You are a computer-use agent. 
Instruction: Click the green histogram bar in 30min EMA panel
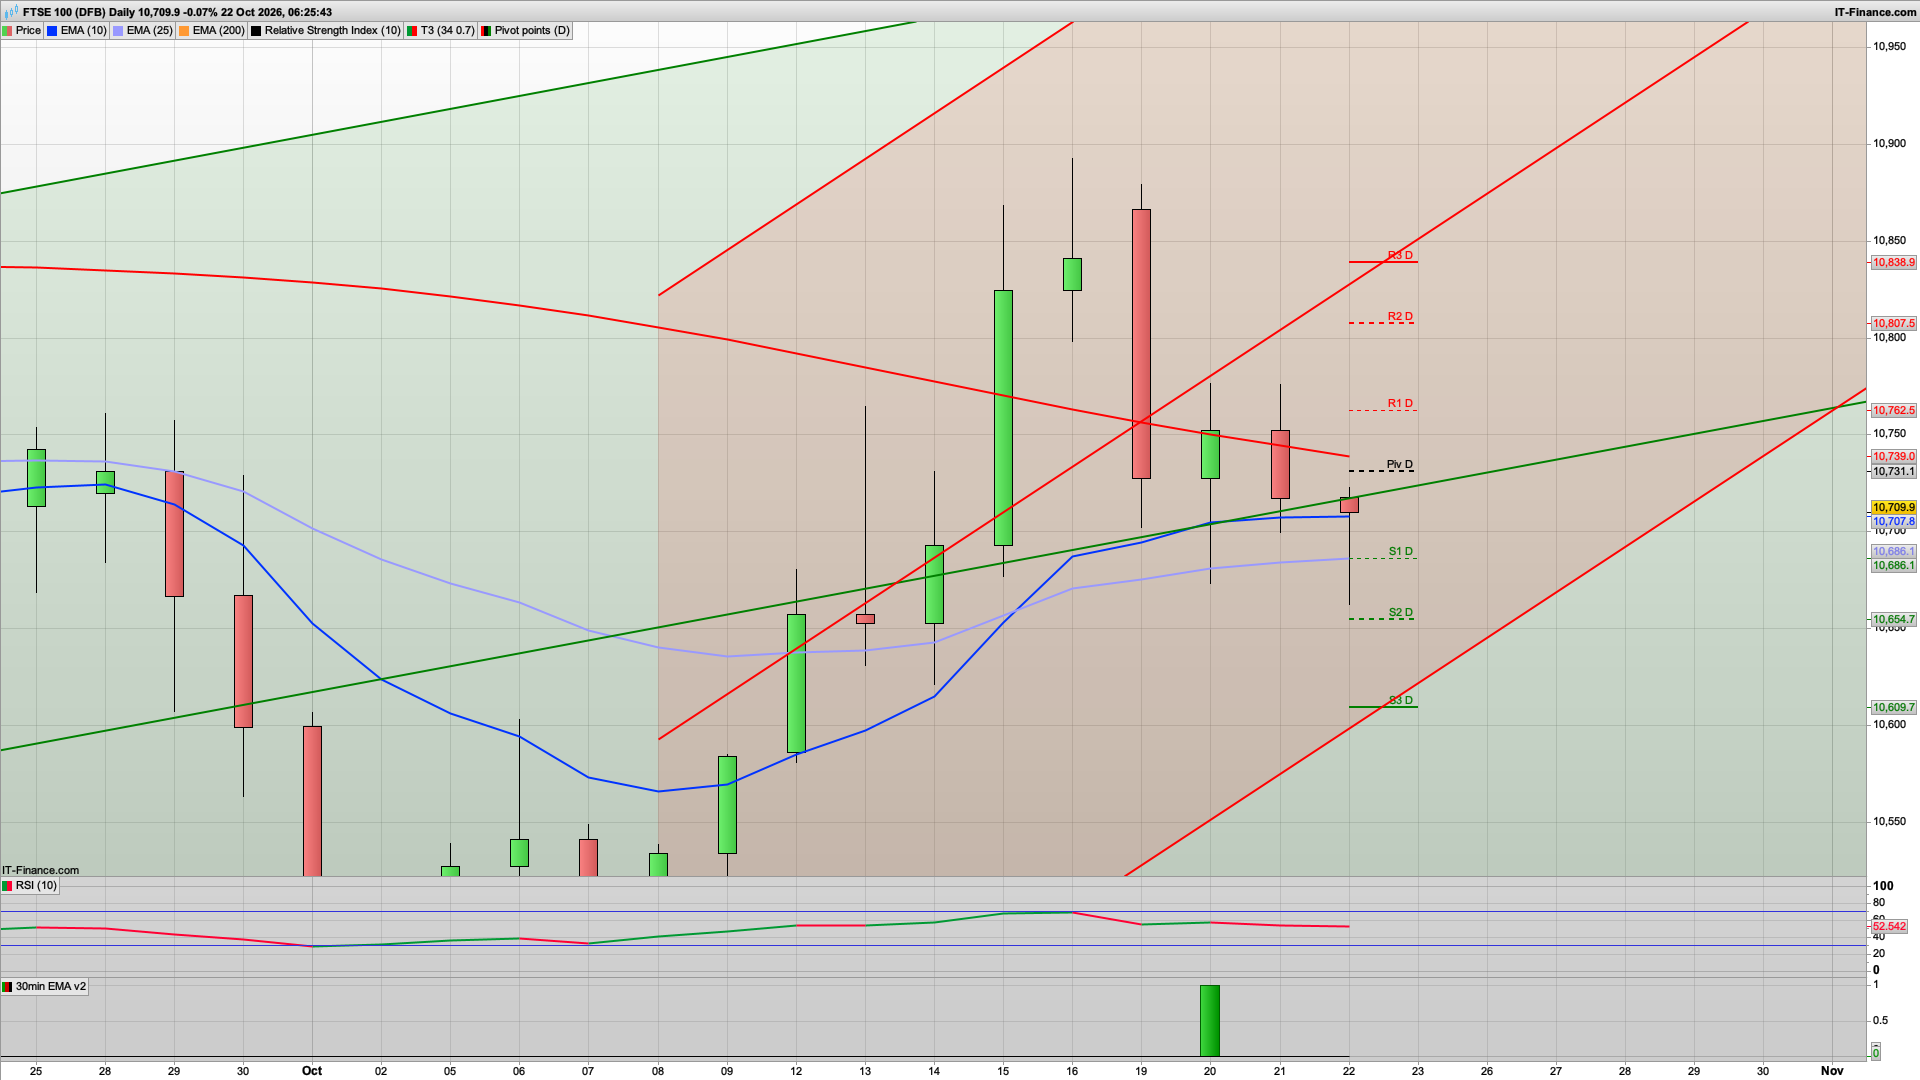(x=1210, y=1021)
